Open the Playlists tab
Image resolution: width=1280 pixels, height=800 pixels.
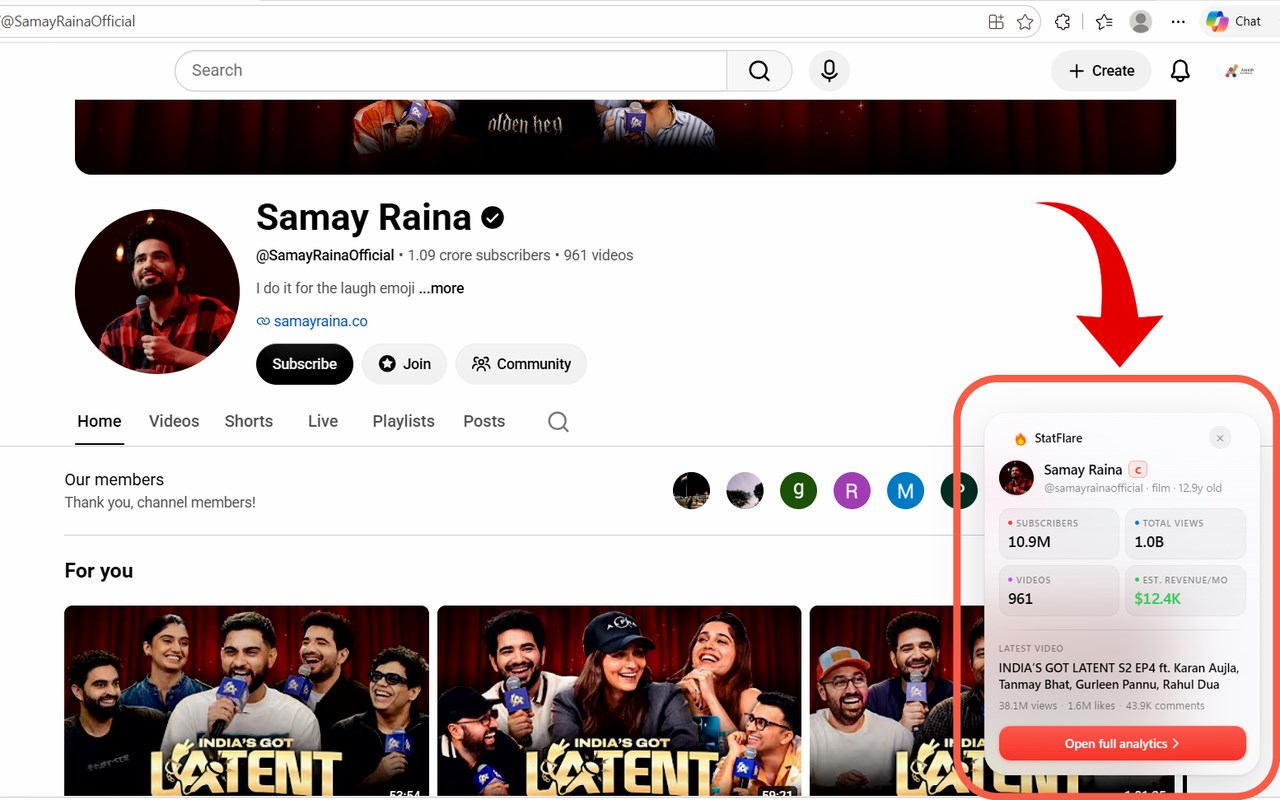[x=403, y=421]
